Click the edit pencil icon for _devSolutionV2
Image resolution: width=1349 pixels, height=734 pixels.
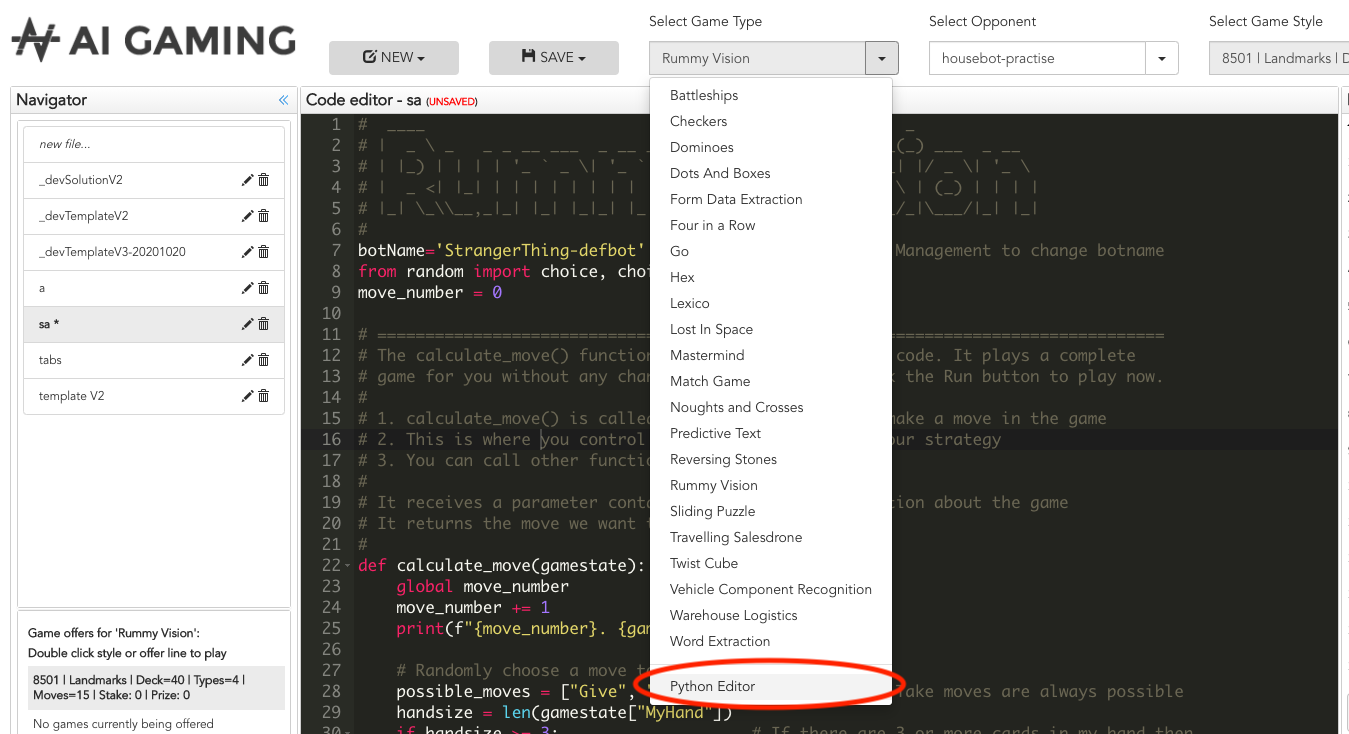point(247,180)
